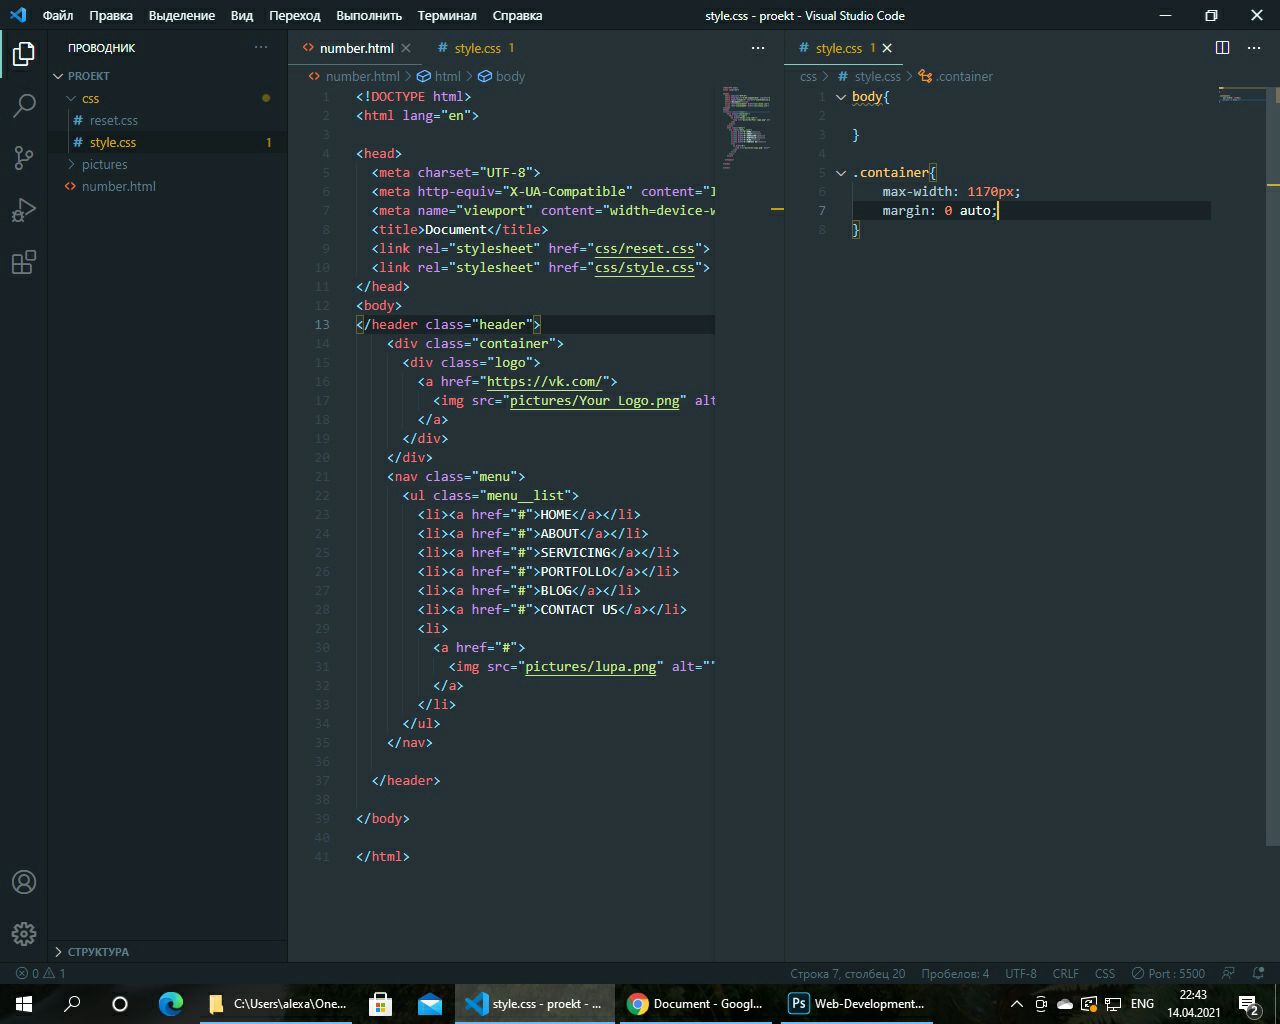The width and height of the screenshot is (1280, 1024).
Task: Fold the .container rule in style.css
Action: point(841,173)
